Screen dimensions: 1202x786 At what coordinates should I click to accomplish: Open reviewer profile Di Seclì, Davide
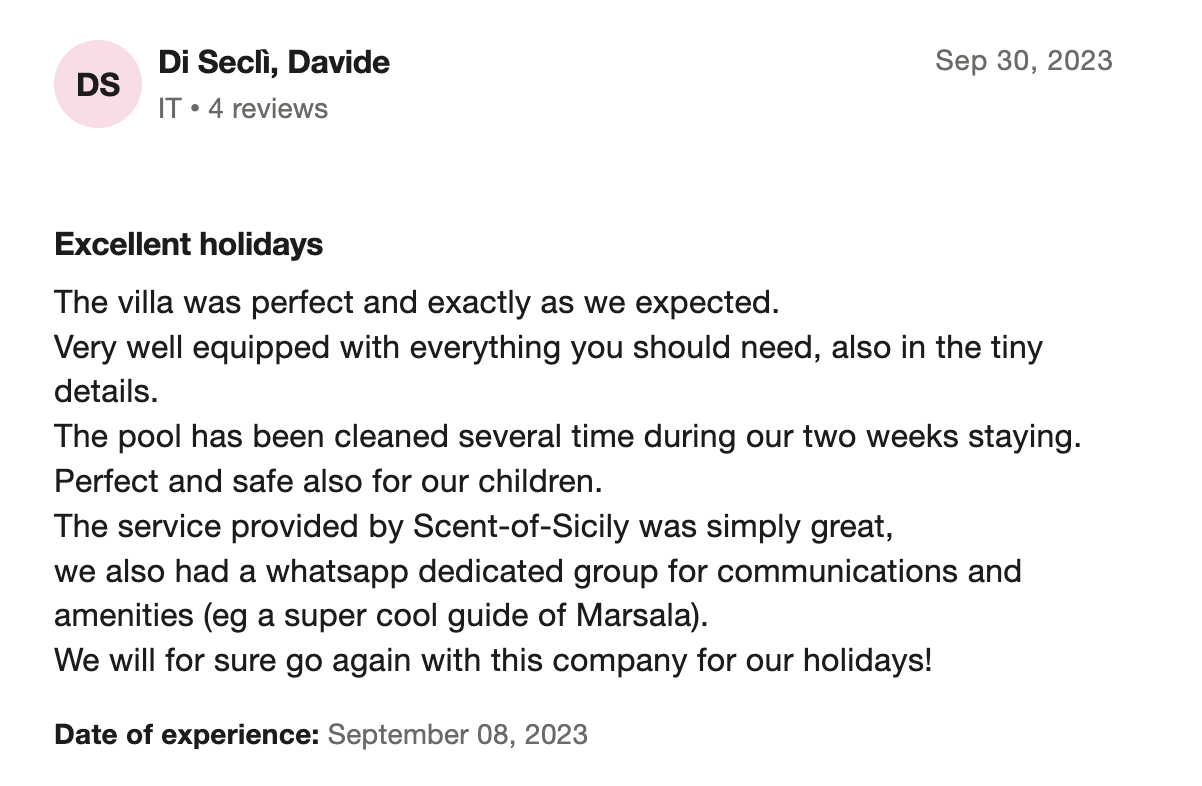click(273, 63)
